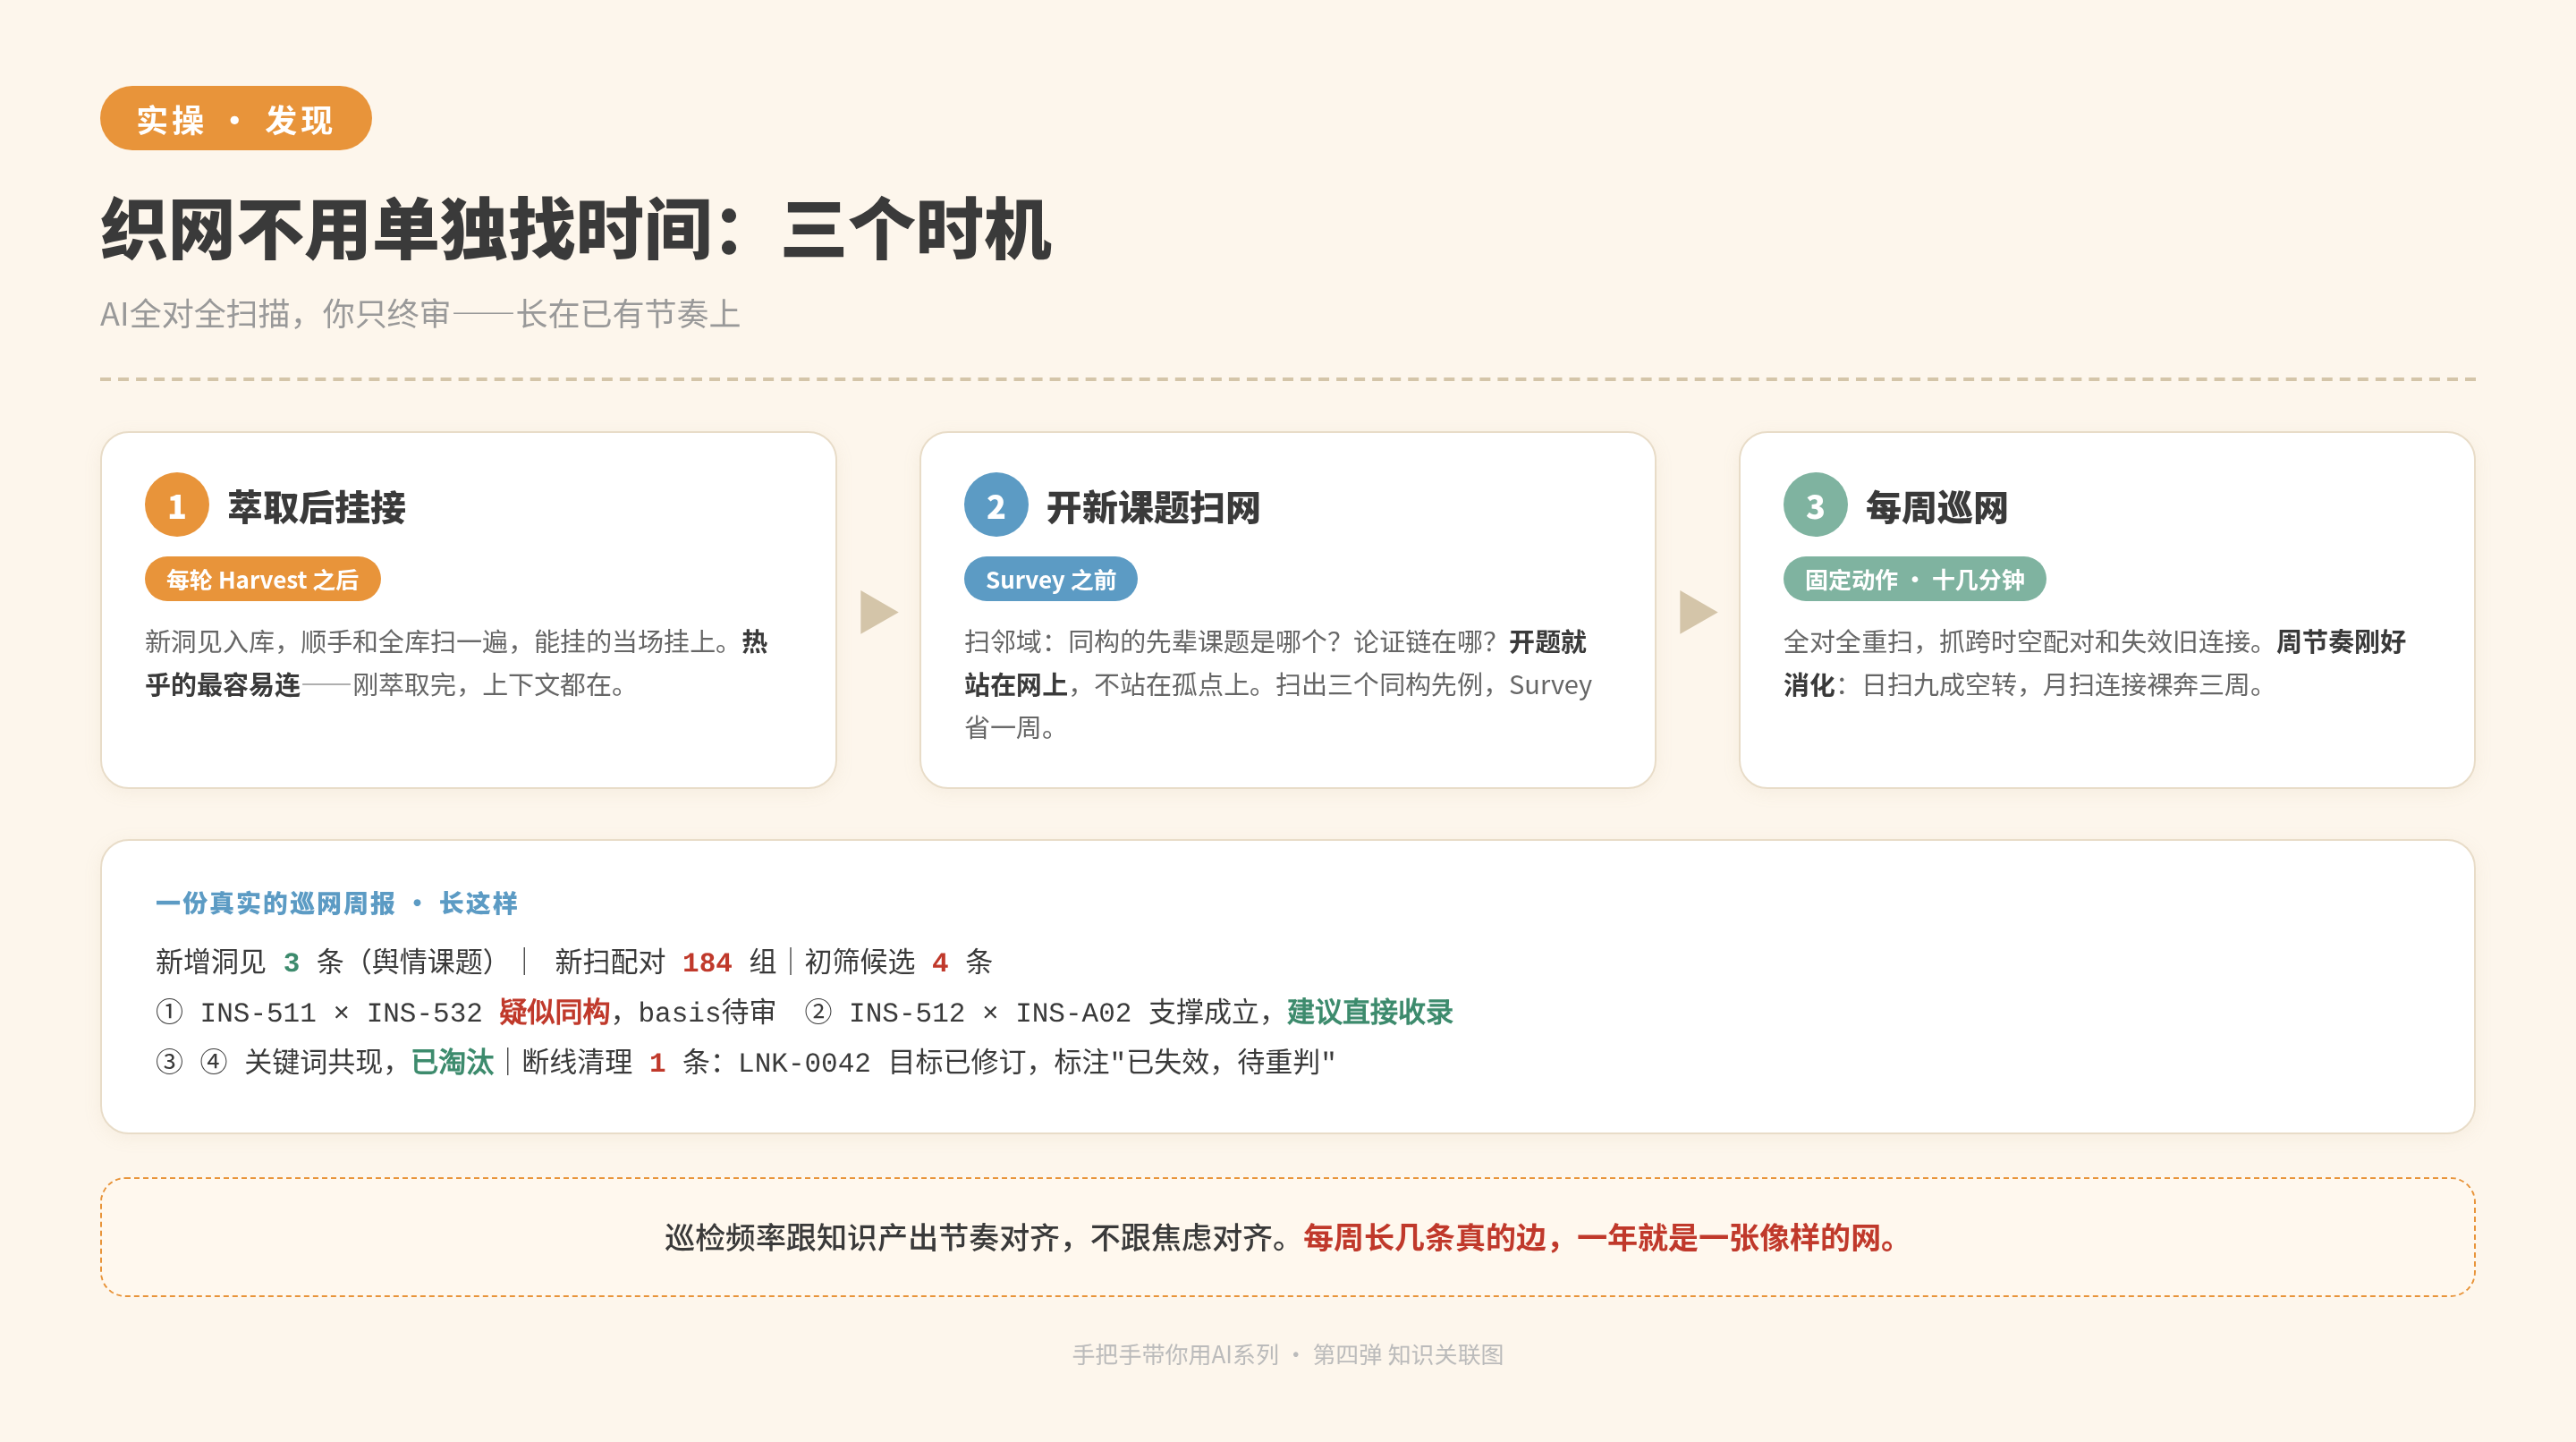Click the card heading 开新课题扫网
The width and height of the screenshot is (2576, 1442).
1153,507
